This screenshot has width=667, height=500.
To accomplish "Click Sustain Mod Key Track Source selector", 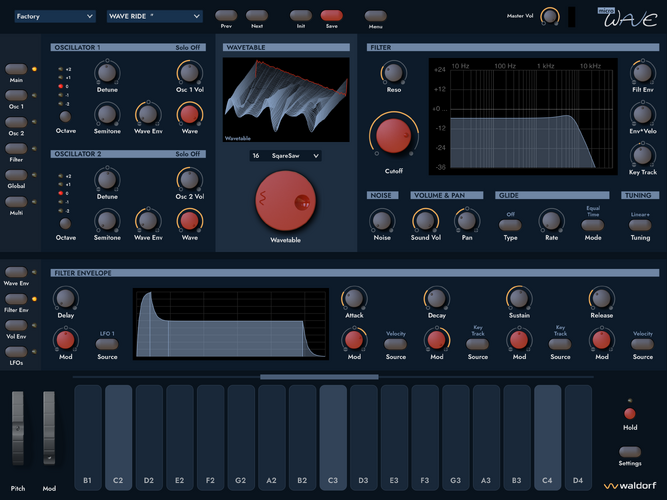I will pyautogui.click(x=560, y=344).
